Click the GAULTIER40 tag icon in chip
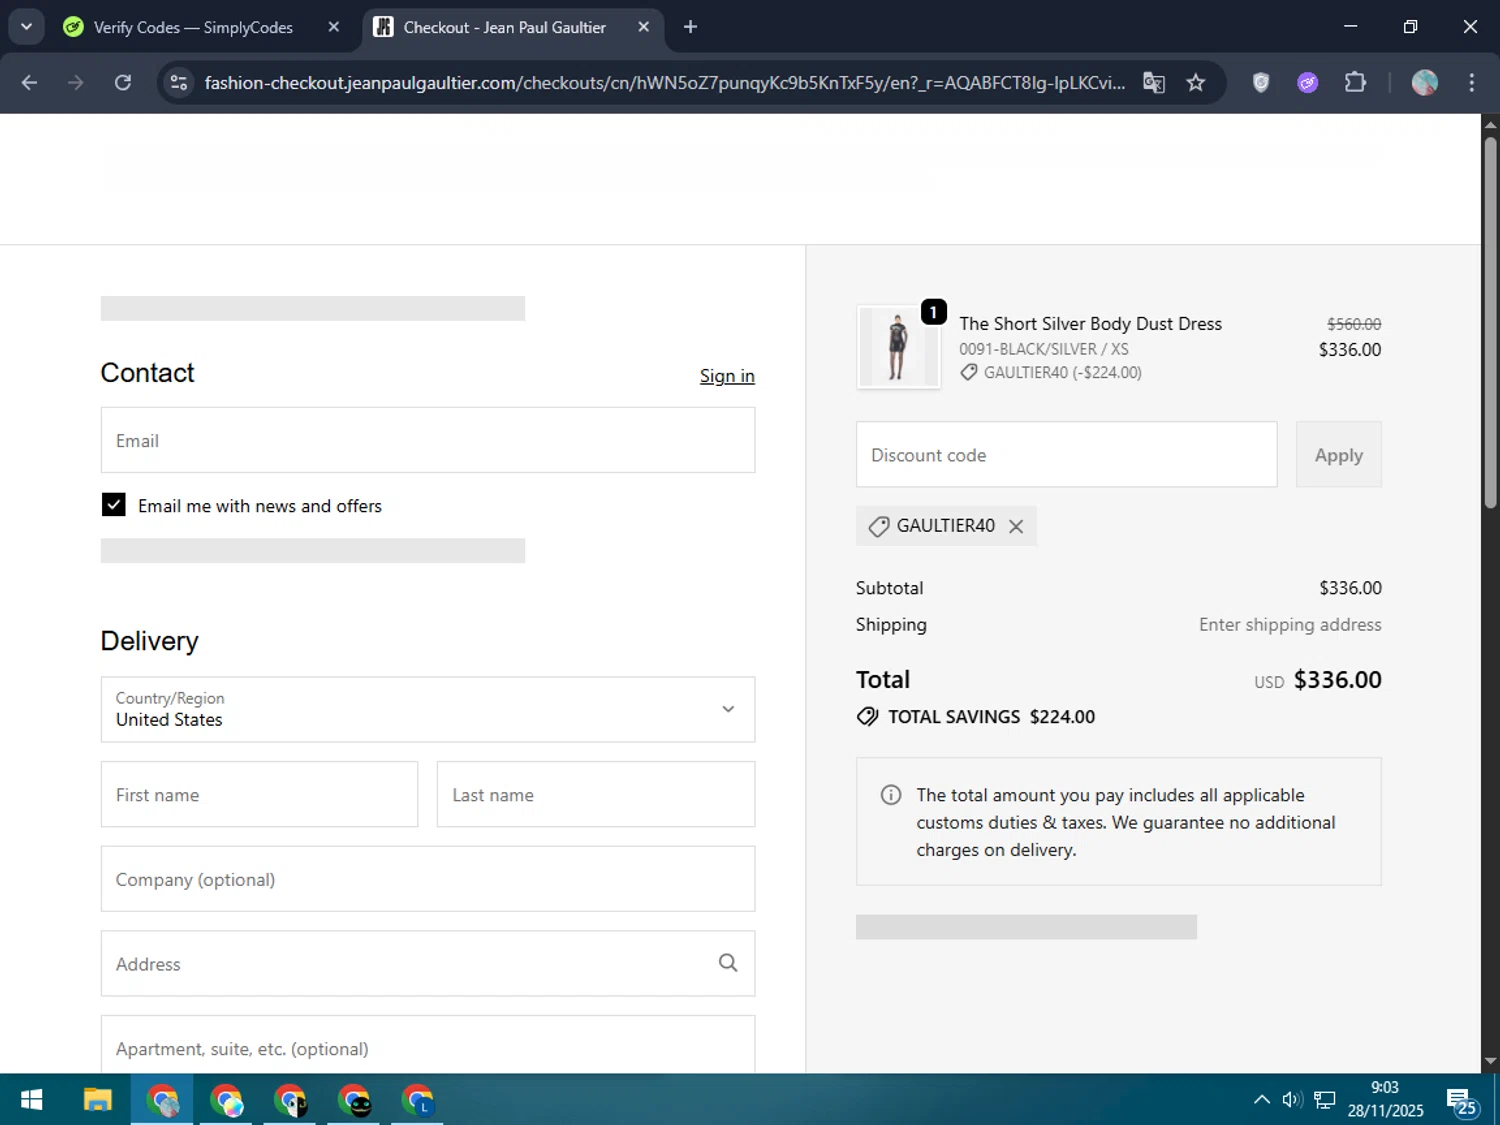The height and width of the screenshot is (1125, 1500). (879, 526)
